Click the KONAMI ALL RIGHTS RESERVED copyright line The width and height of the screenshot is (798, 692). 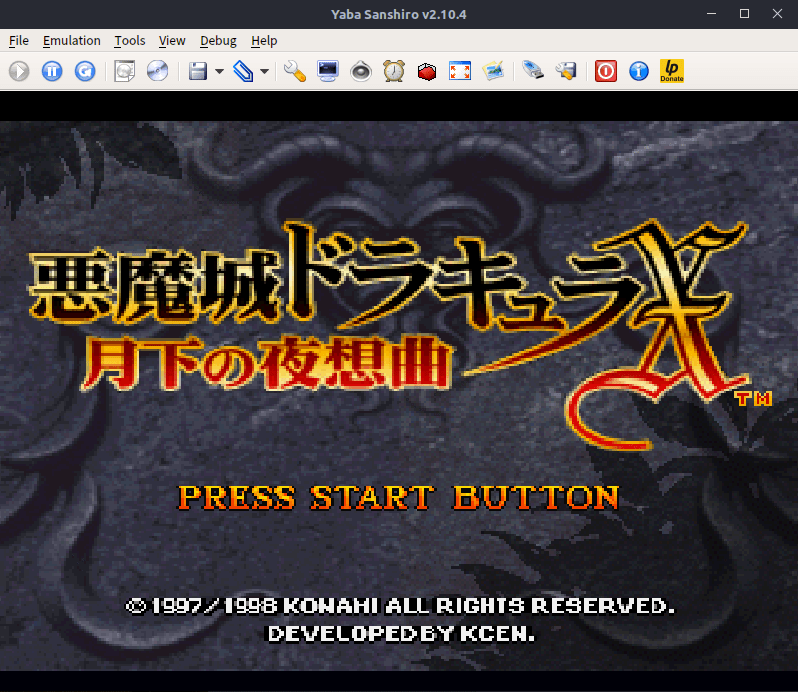[x=401, y=606]
